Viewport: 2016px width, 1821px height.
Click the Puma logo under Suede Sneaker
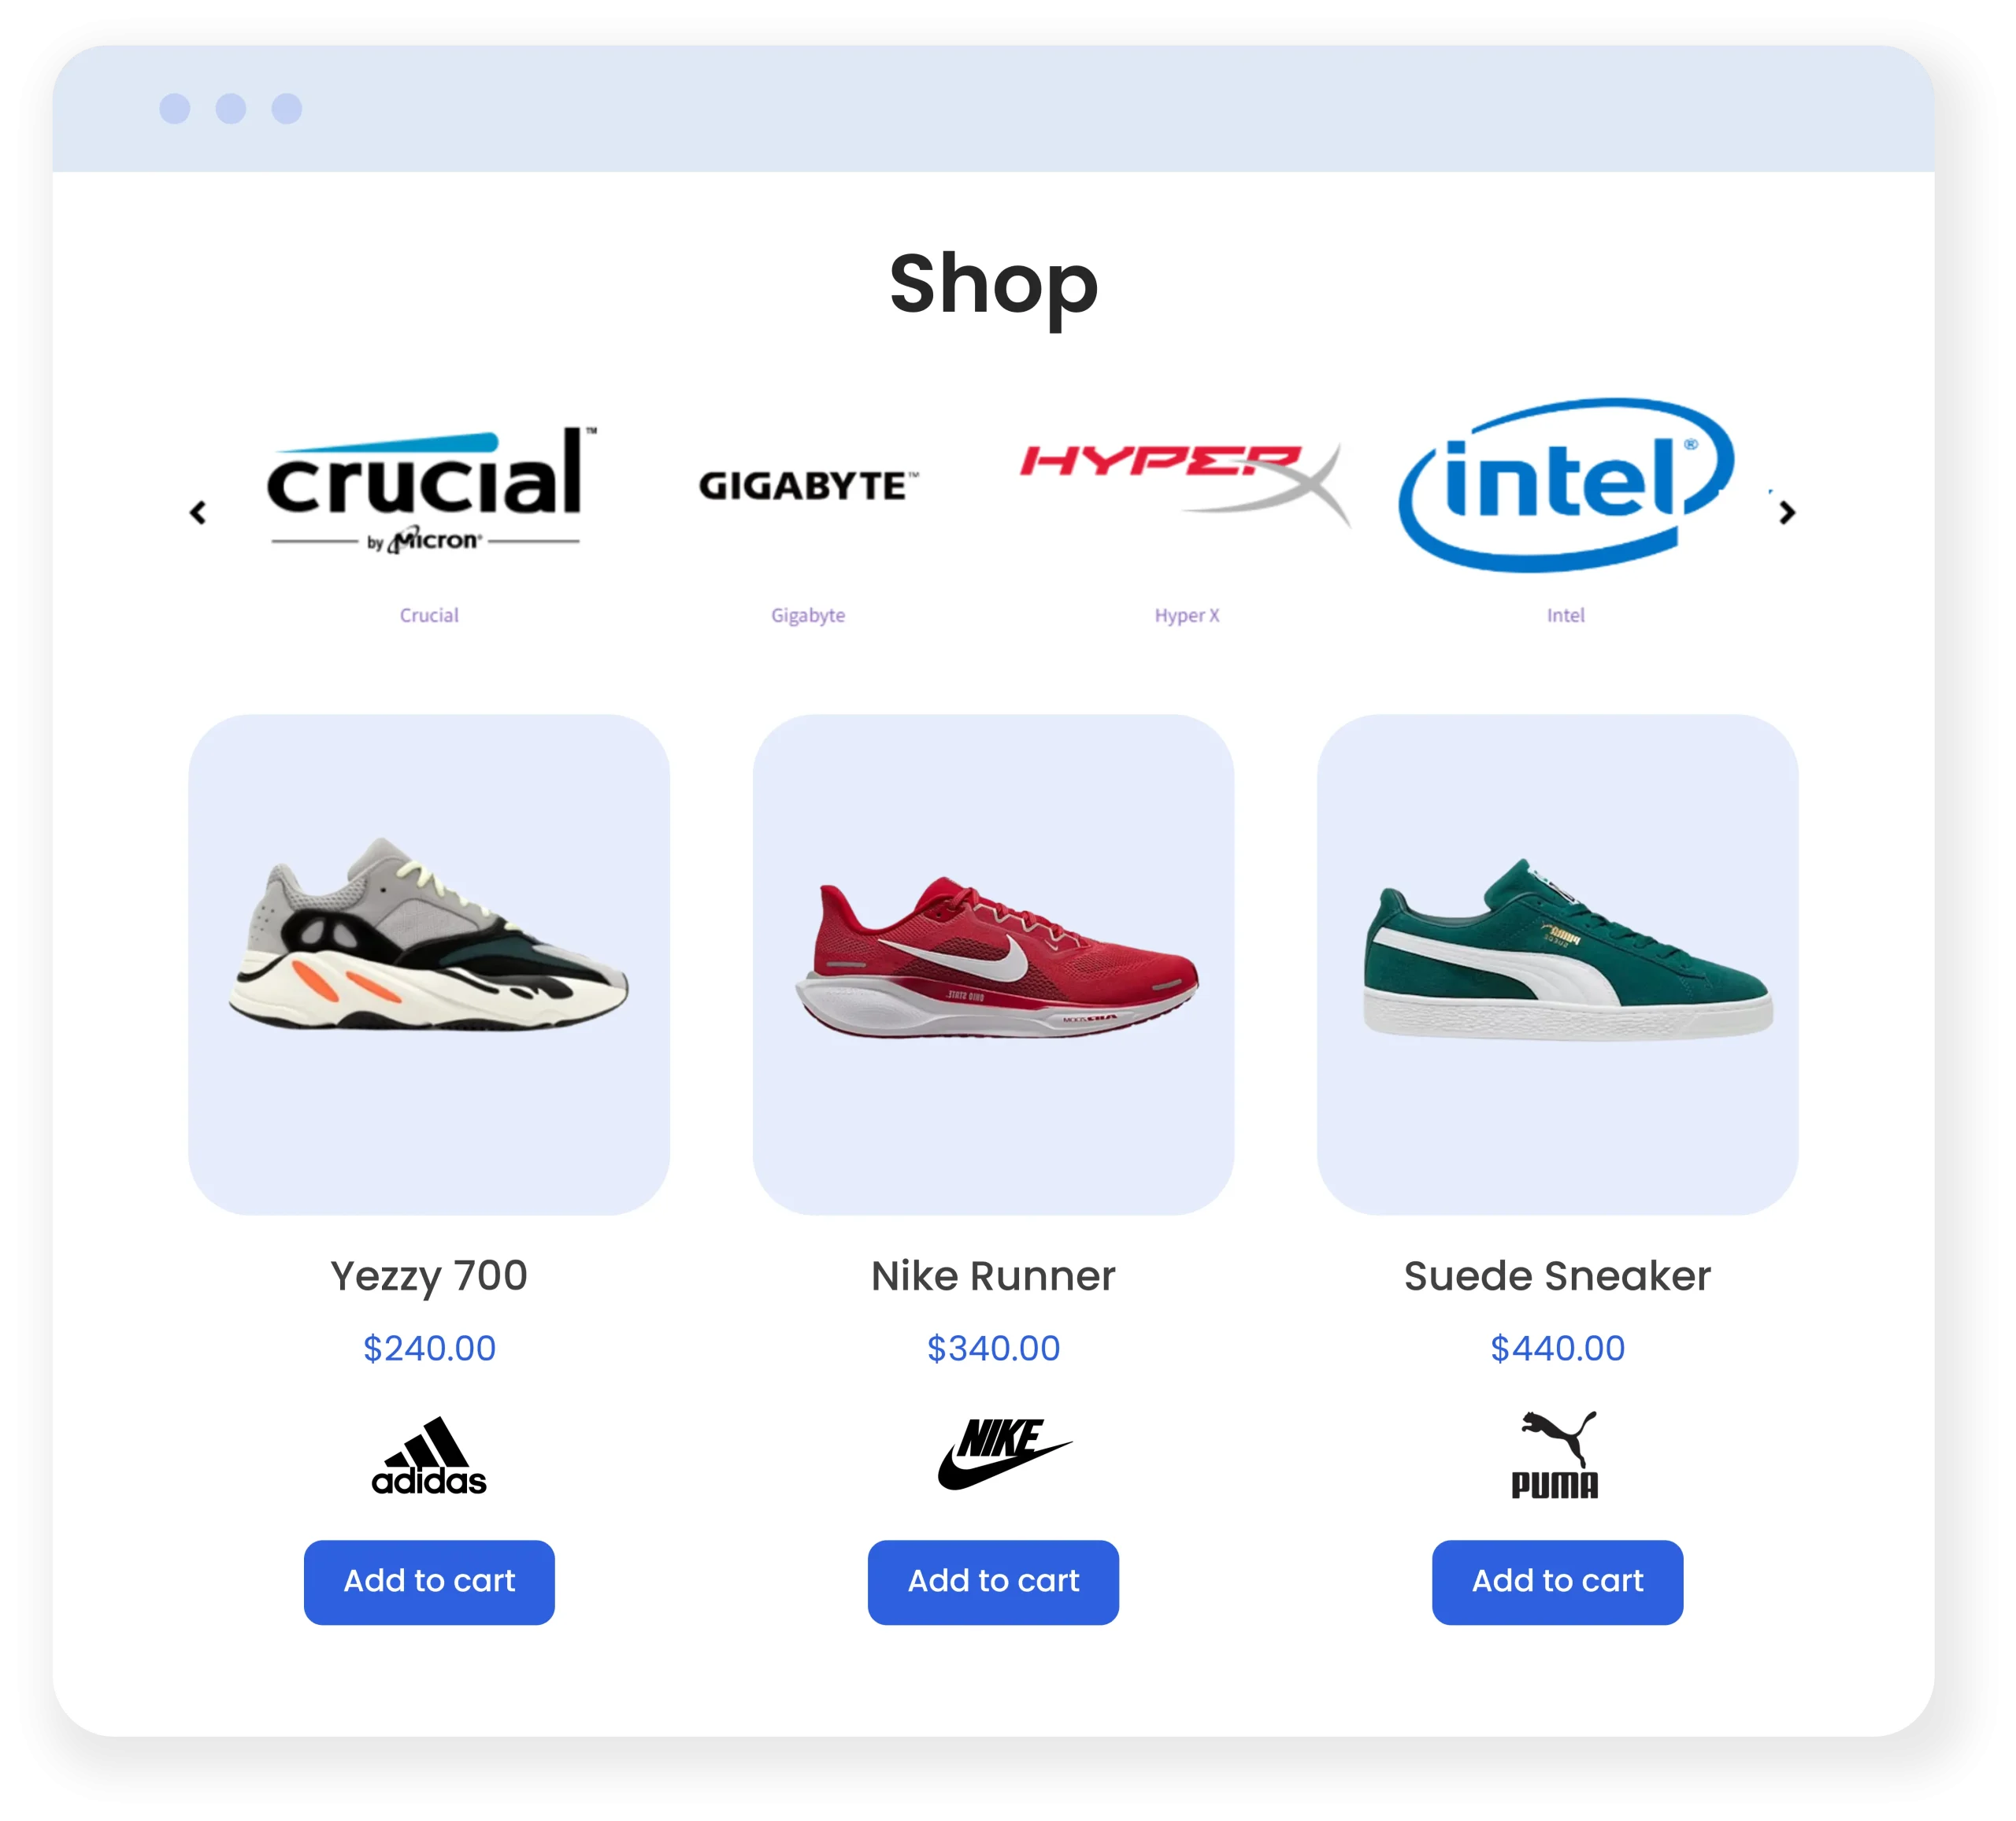pyautogui.click(x=1556, y=1454)
